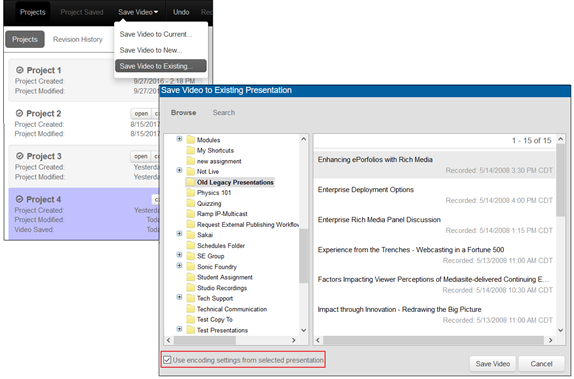Select the new assignment folder
The width and height of the screenshot is (574, 379).
[x=219, y=161]
